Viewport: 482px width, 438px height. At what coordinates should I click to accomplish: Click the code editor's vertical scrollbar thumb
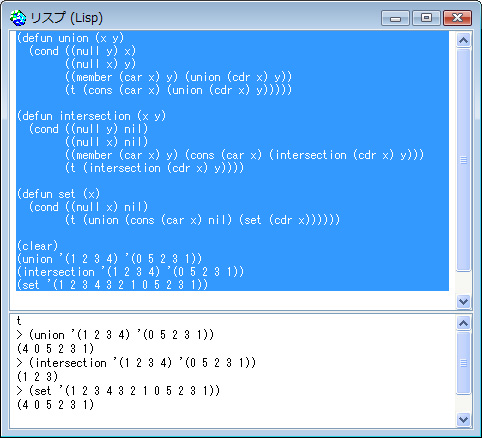(x=463, y=160)
